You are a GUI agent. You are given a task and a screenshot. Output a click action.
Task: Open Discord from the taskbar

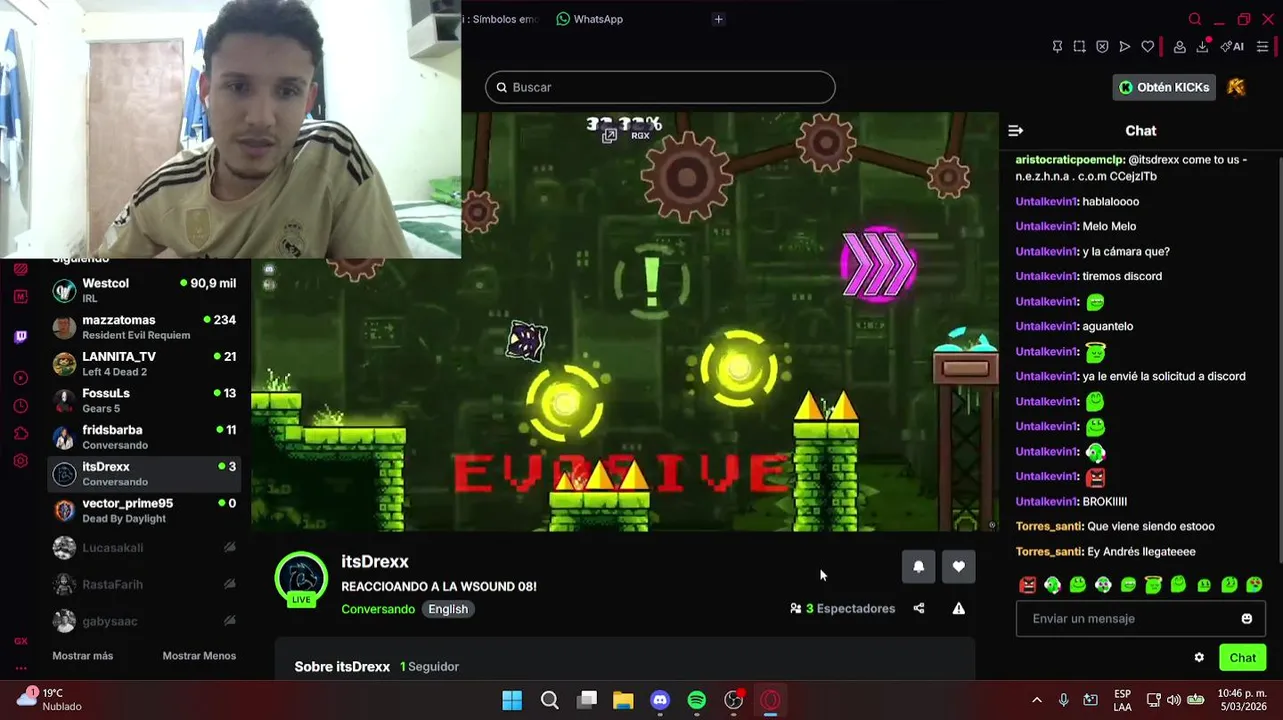pyautogui.click(x=660, y=700)
